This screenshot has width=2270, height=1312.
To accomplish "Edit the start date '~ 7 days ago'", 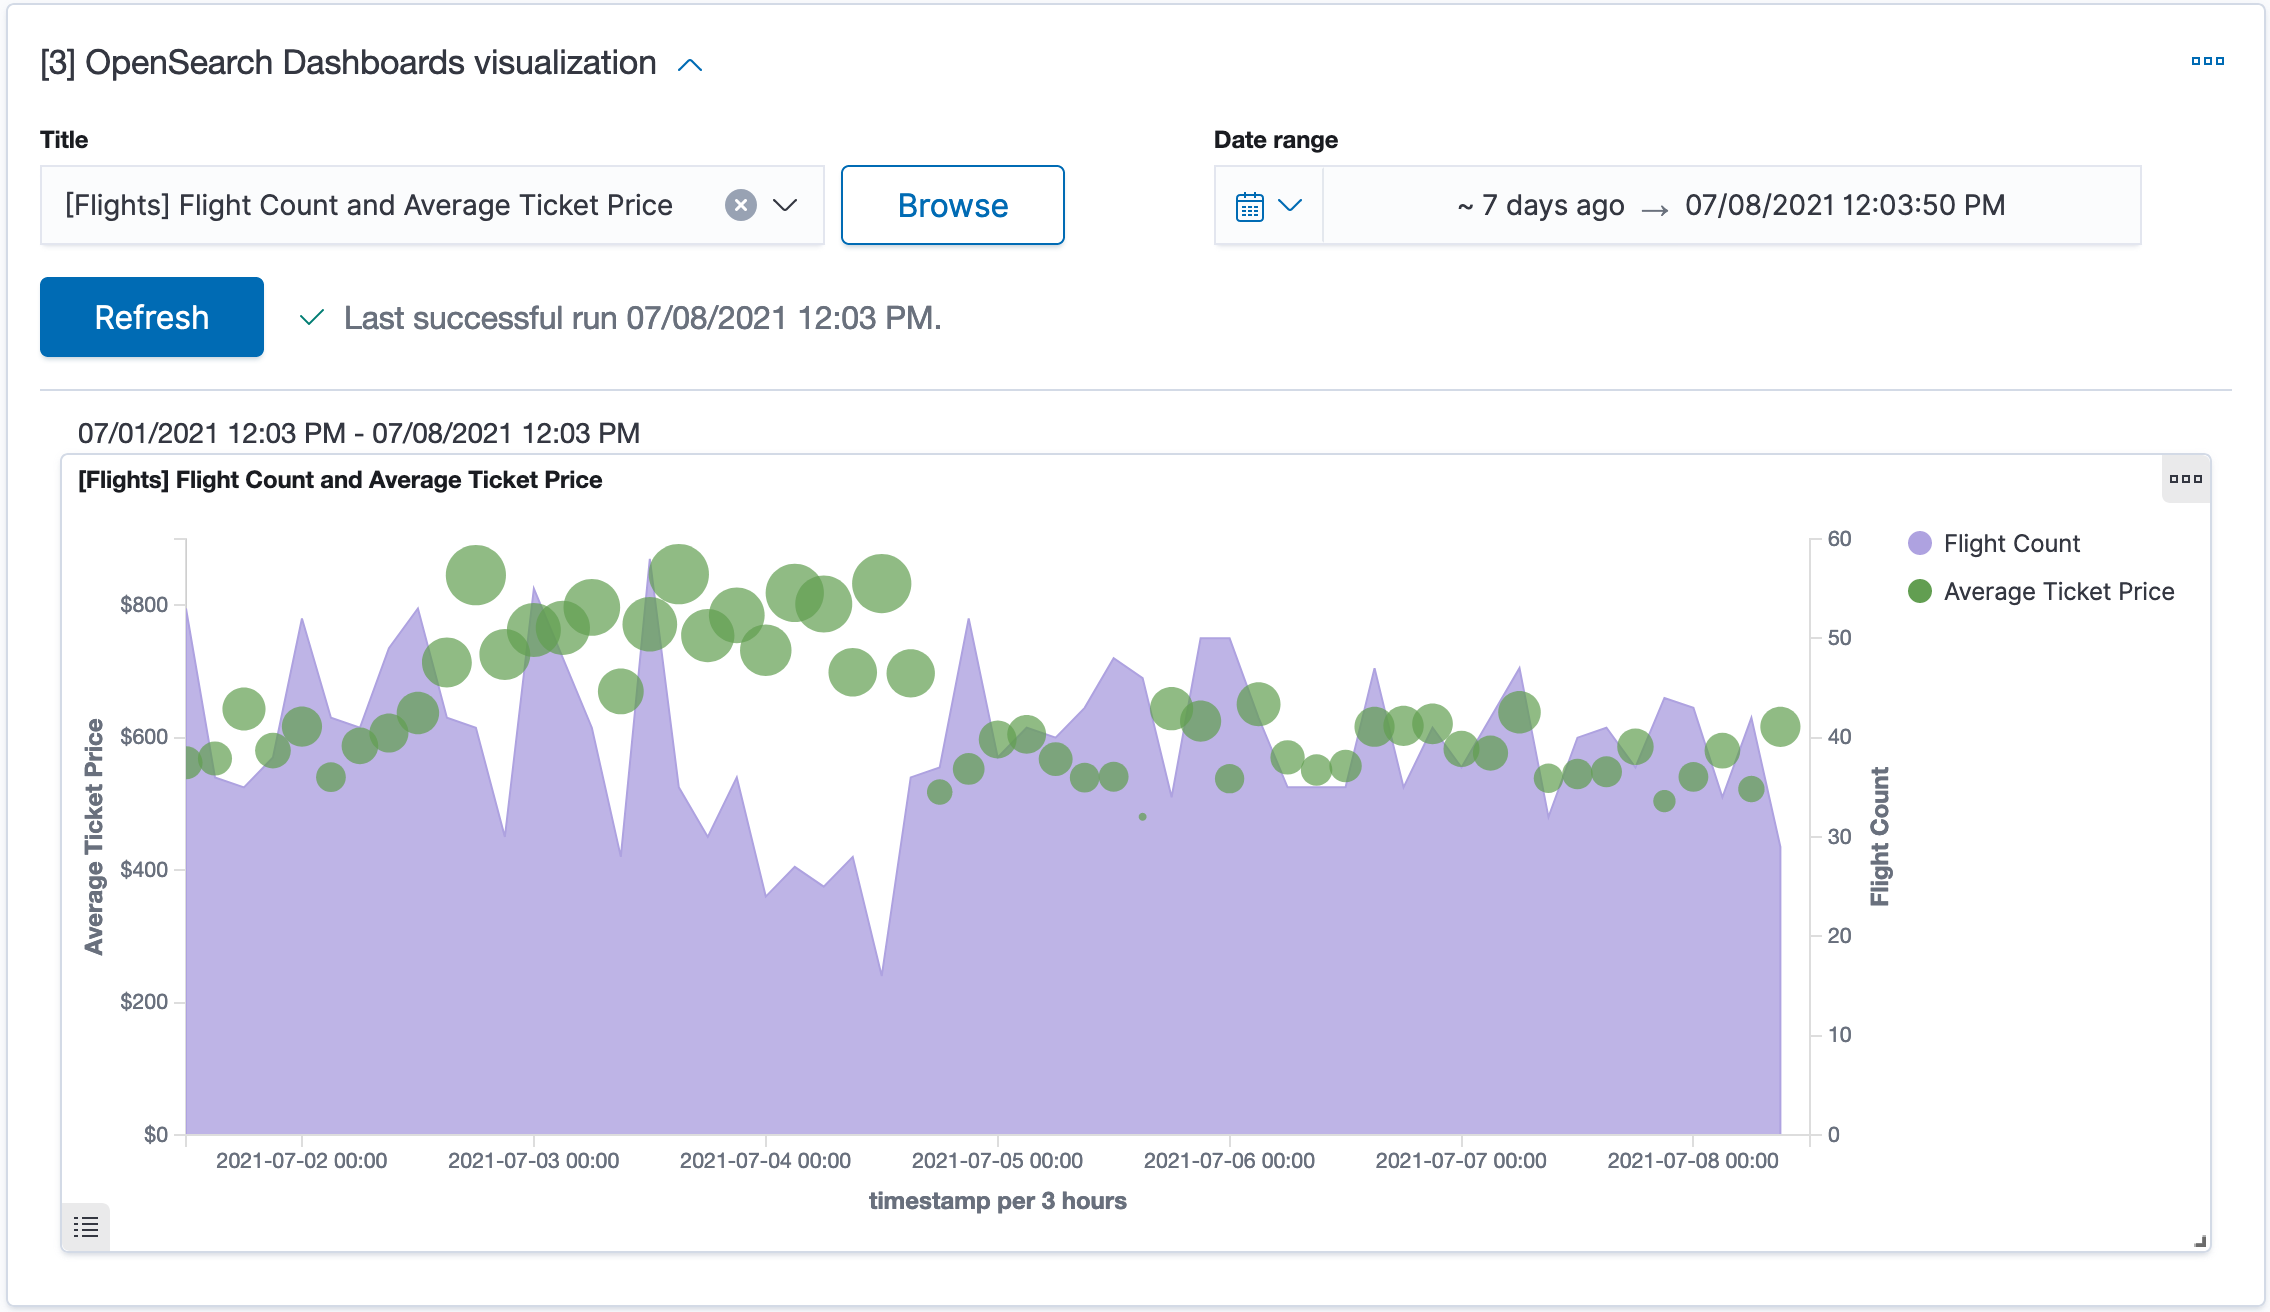I will 1541,205.
